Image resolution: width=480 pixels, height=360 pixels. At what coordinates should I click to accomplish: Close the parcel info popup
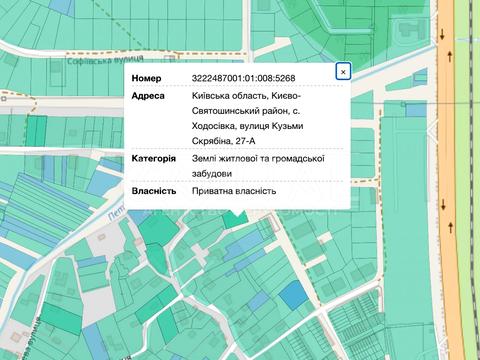343,71
